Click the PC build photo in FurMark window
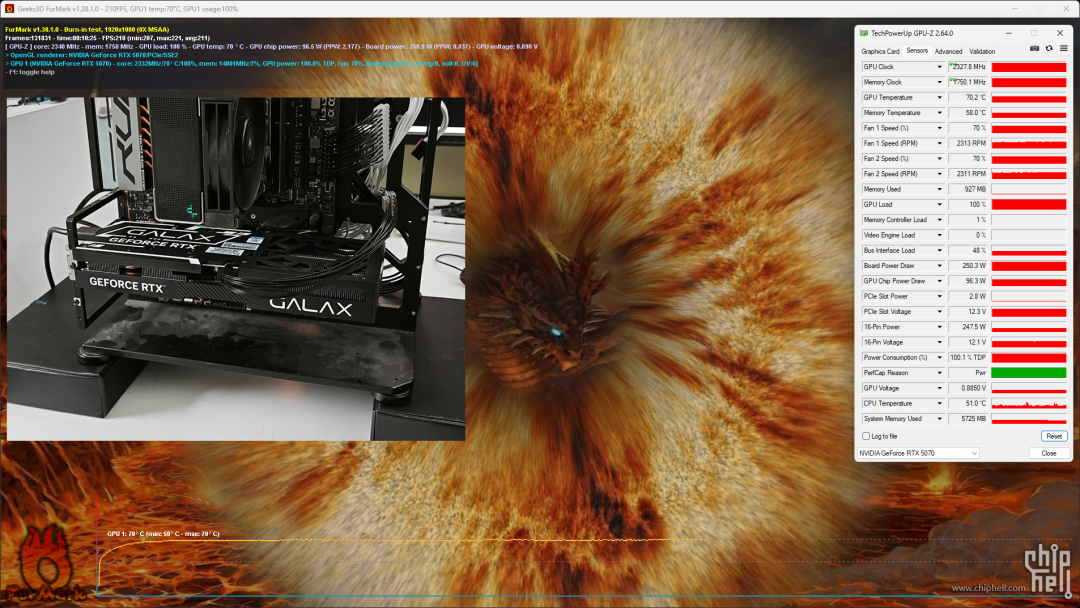This screenshot has width=1080, height=608. click(x=236, y=269)
